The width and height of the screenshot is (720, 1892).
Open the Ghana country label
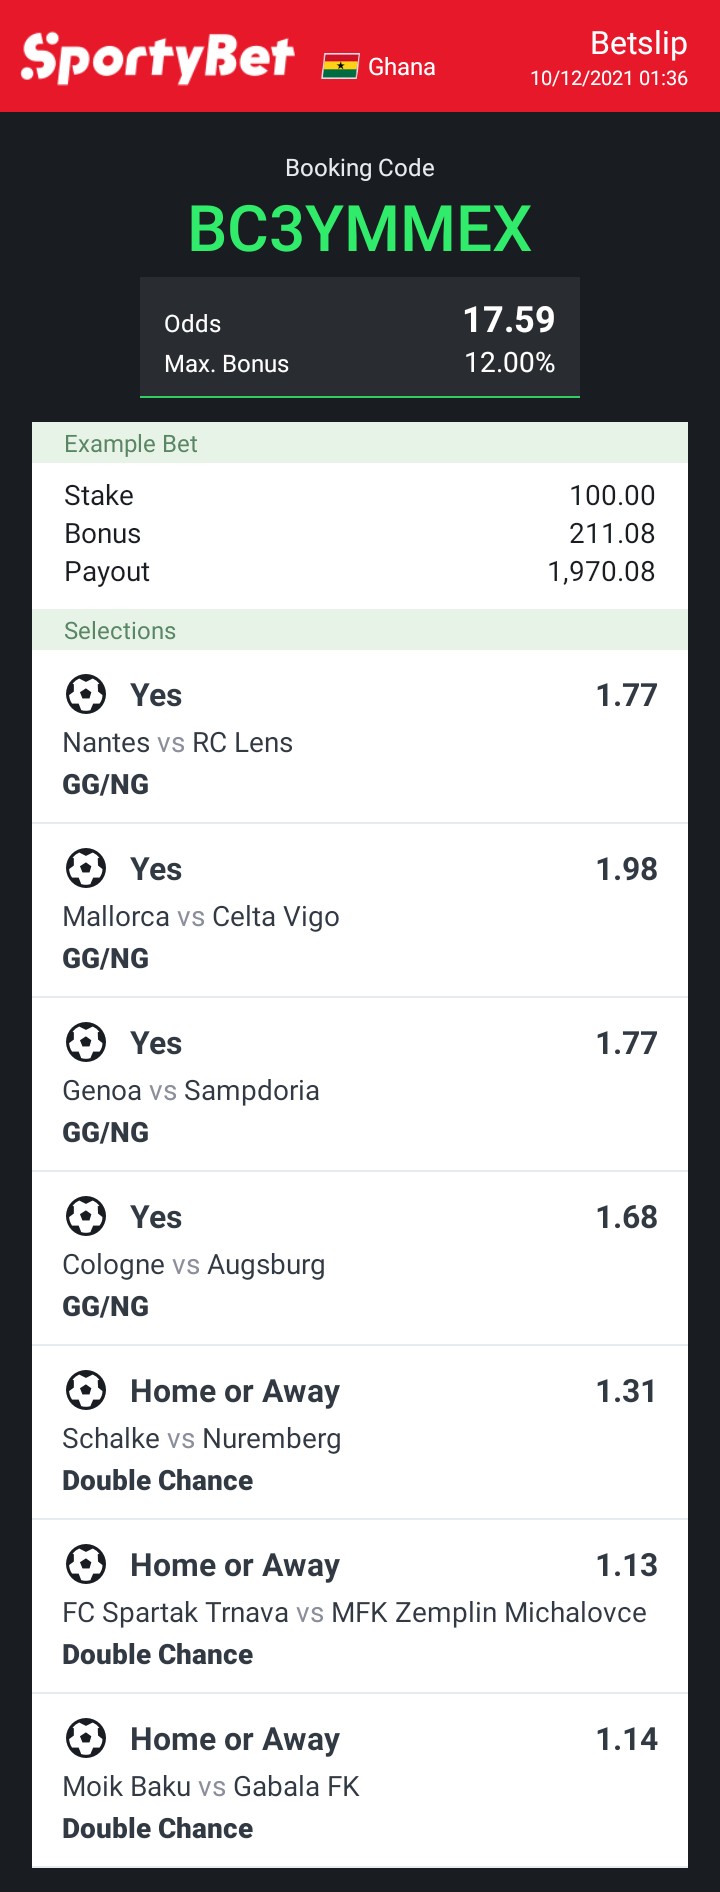coord(401,67)
